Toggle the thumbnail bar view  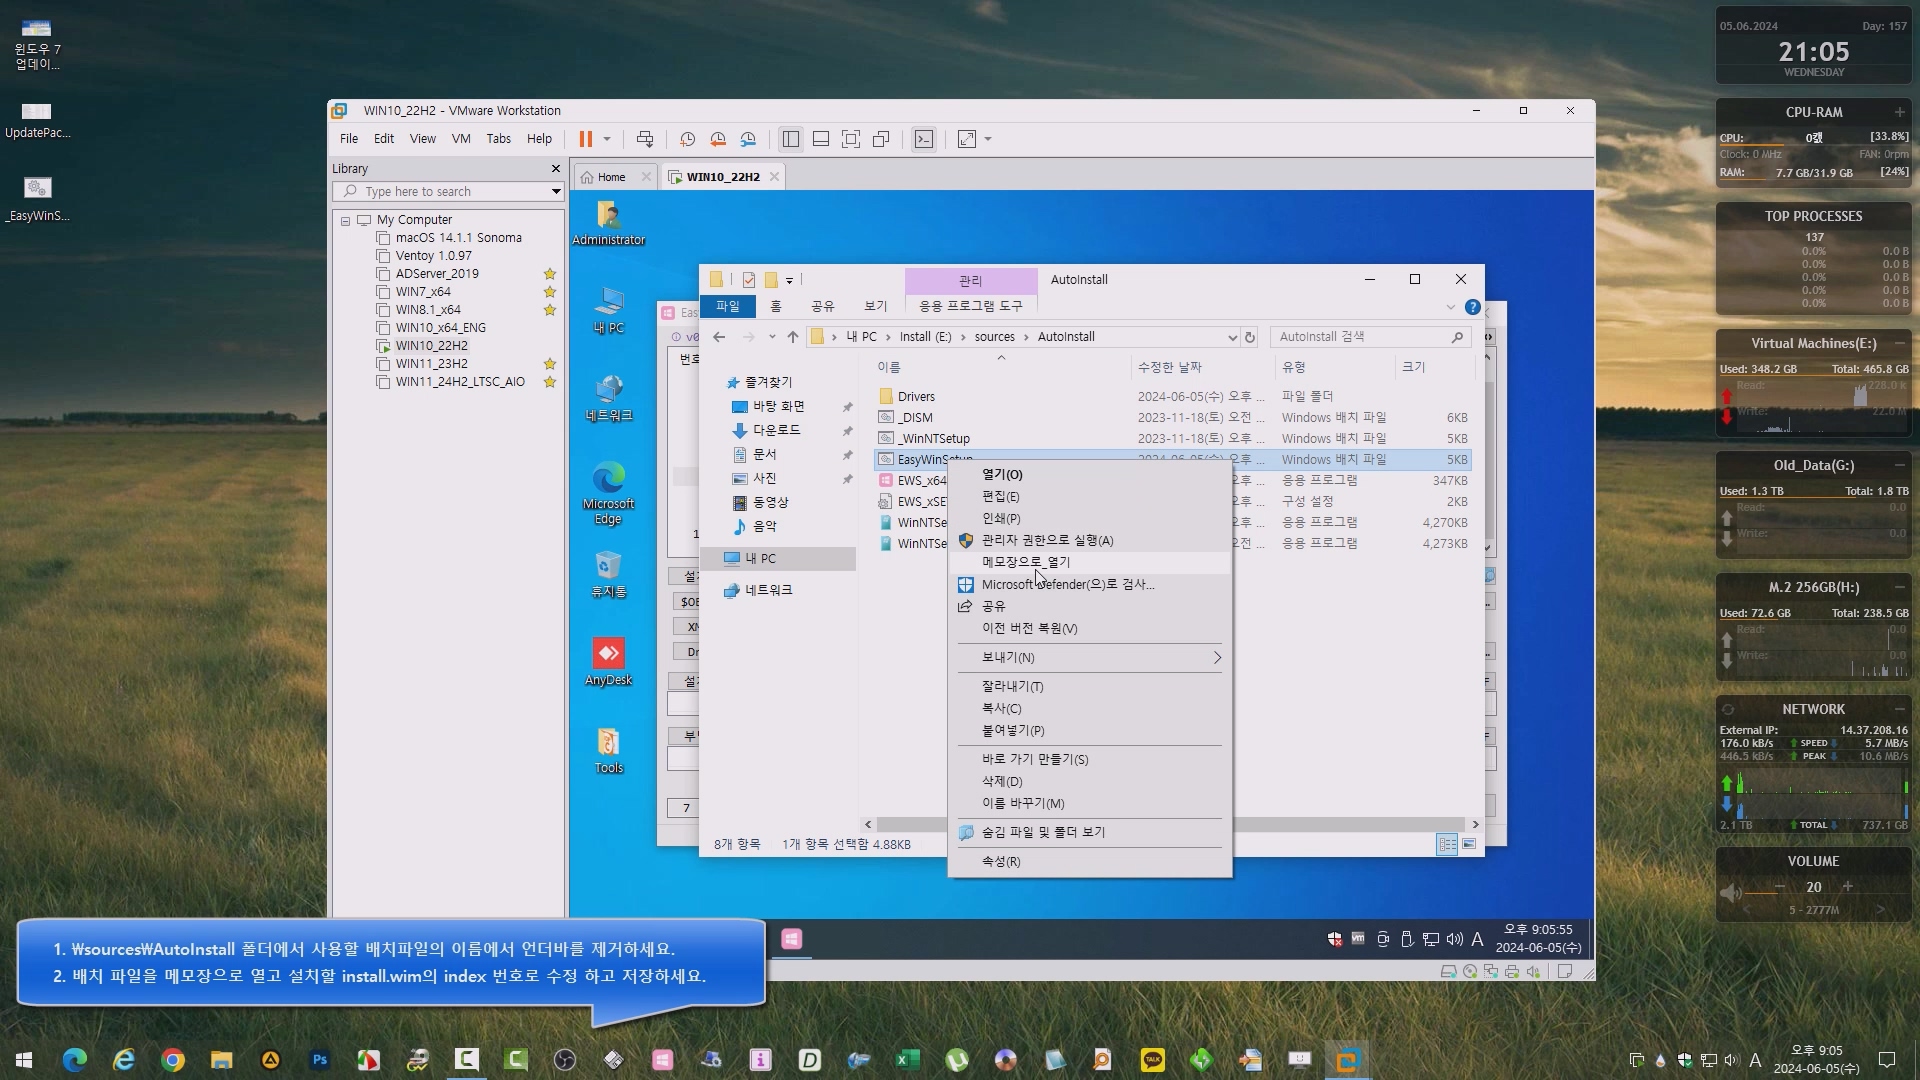coord(821,139)
